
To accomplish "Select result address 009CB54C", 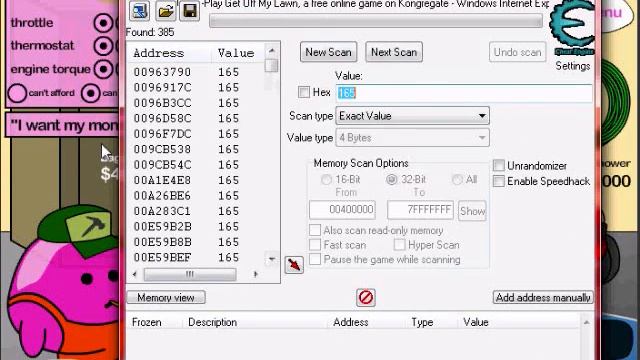I will pos(162,165).
